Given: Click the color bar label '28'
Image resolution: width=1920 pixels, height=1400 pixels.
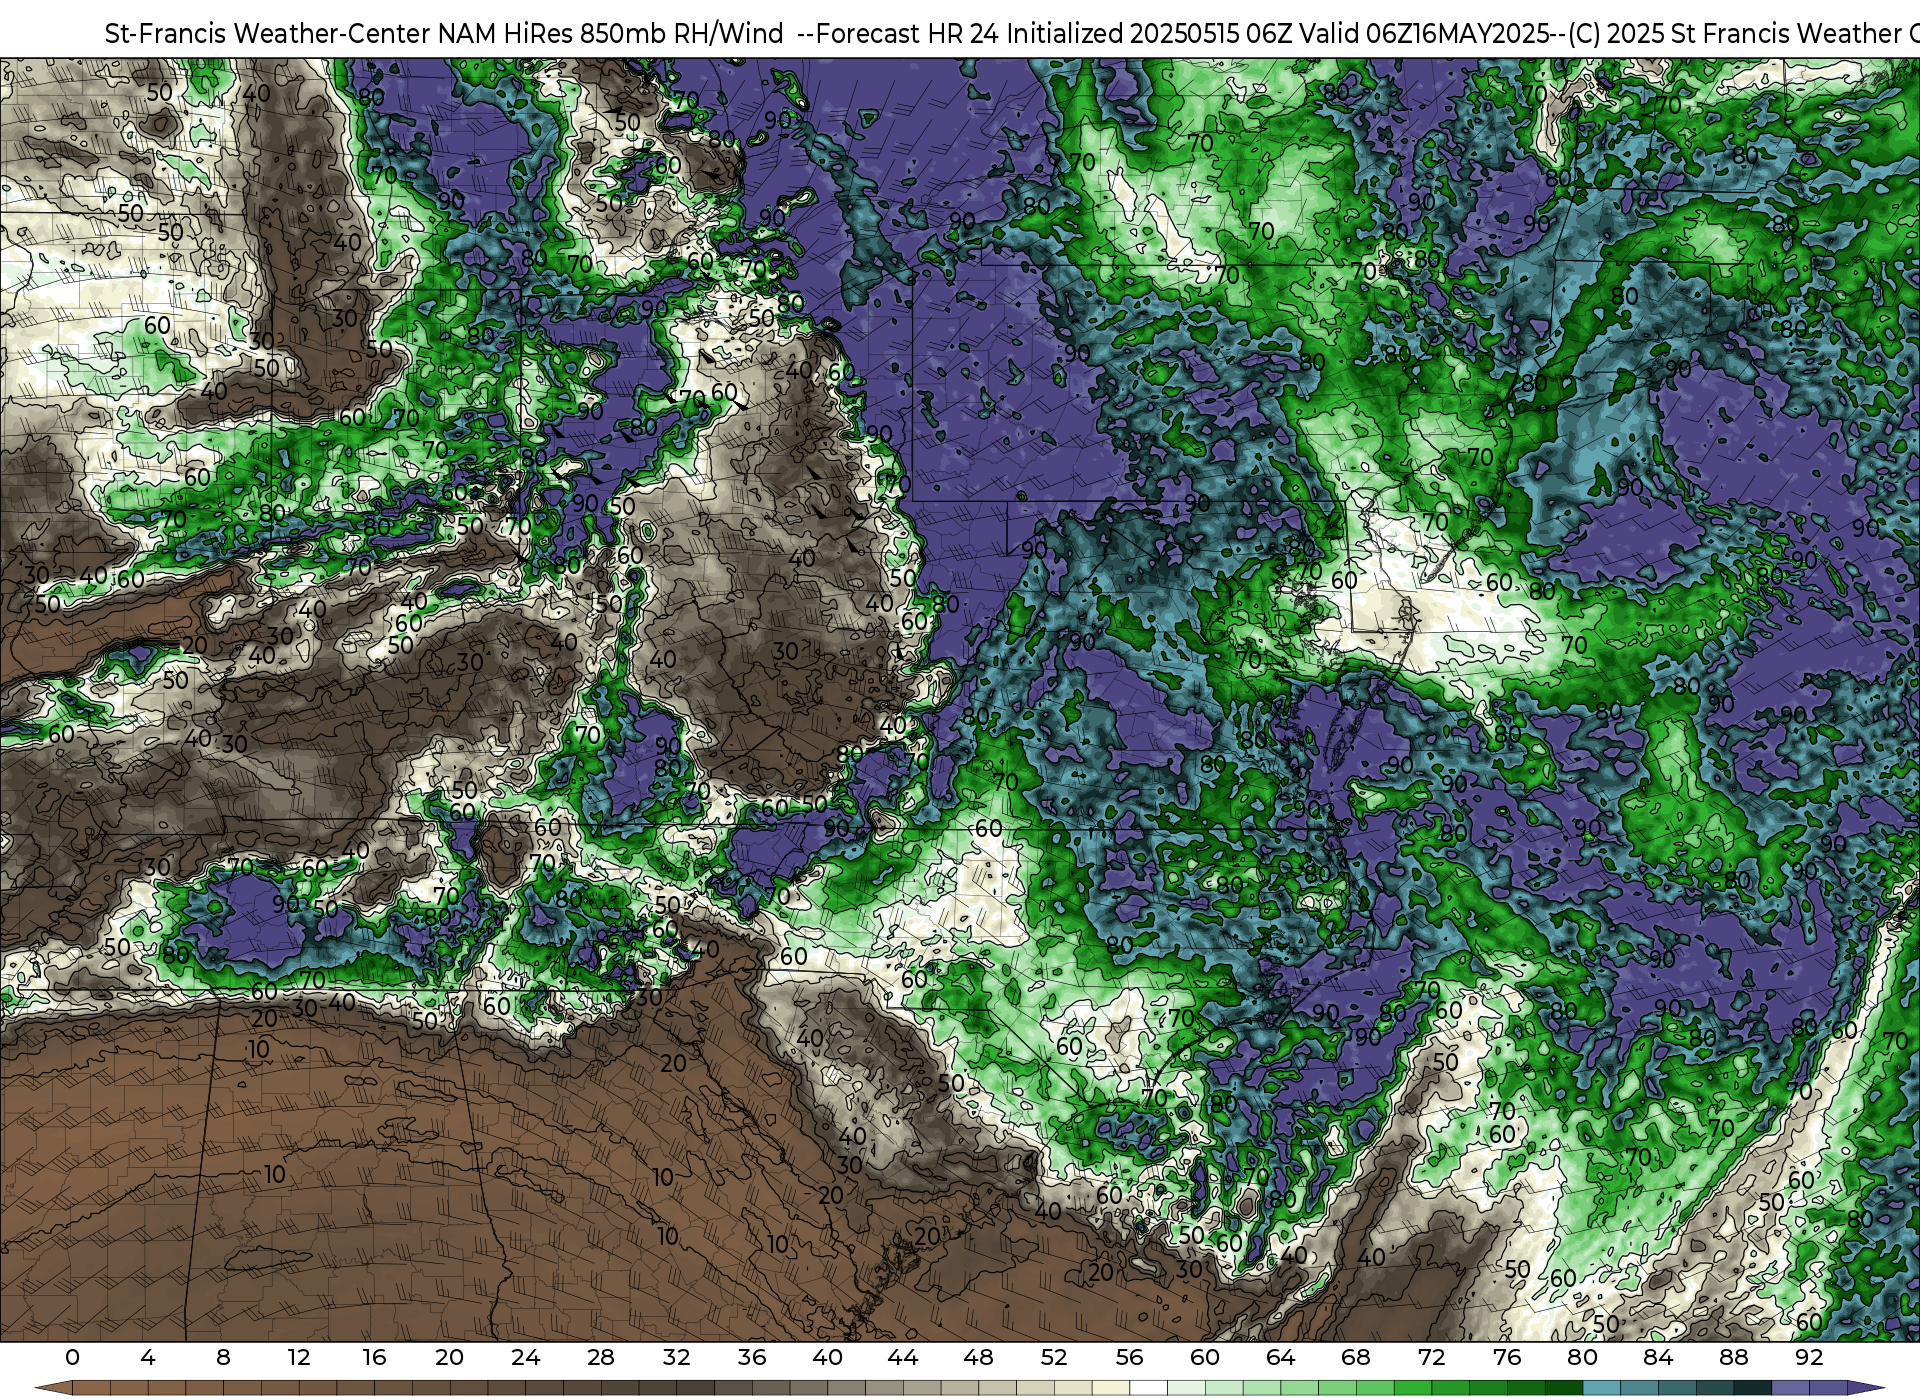Looking at the screenshot, I should [x=601, y=1357].
